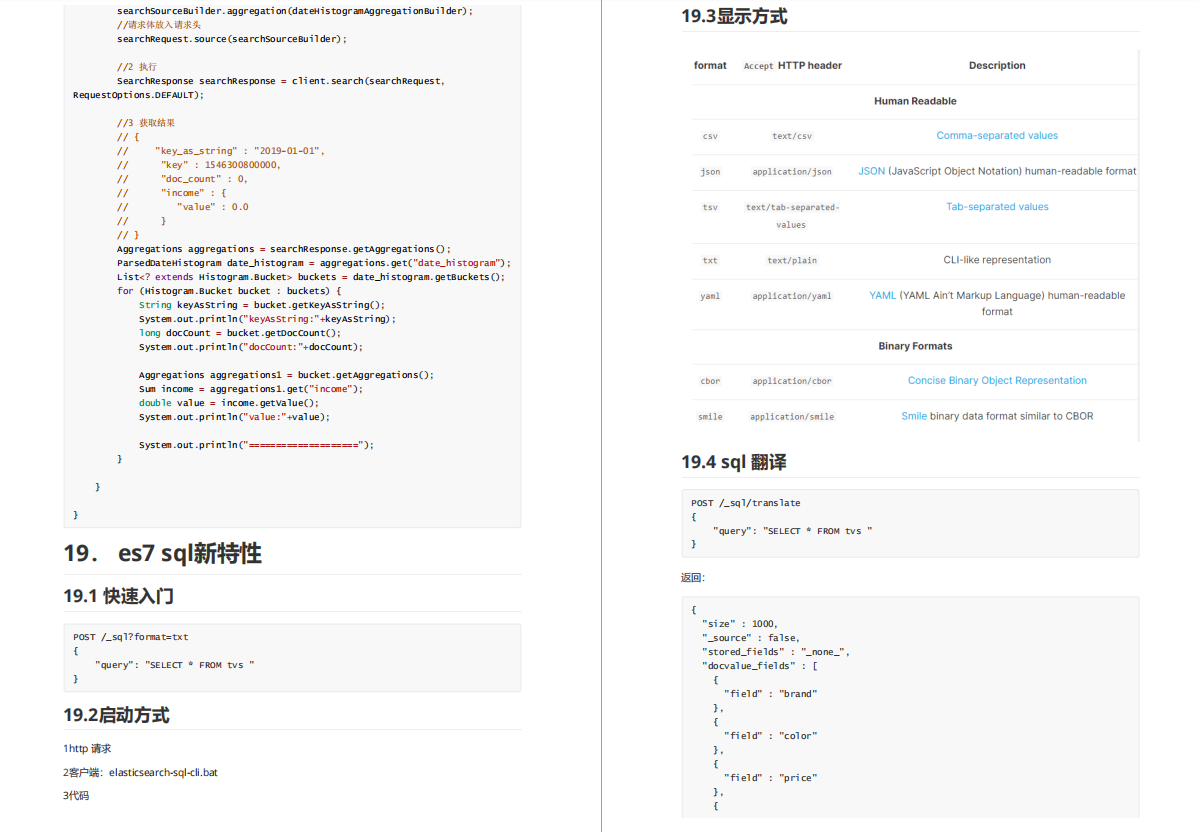
Task: Click the ParsedDateHistogram date_histogram code line
Action: (314, 263)
